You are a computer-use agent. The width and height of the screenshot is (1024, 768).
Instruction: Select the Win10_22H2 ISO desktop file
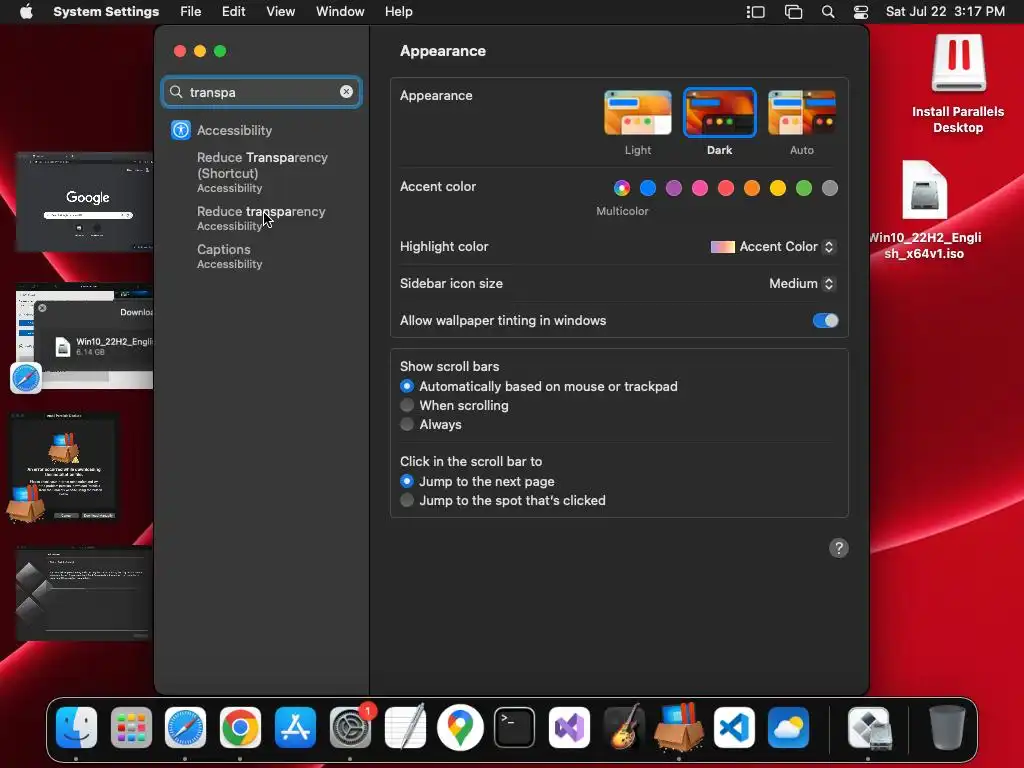coord(925,210)
